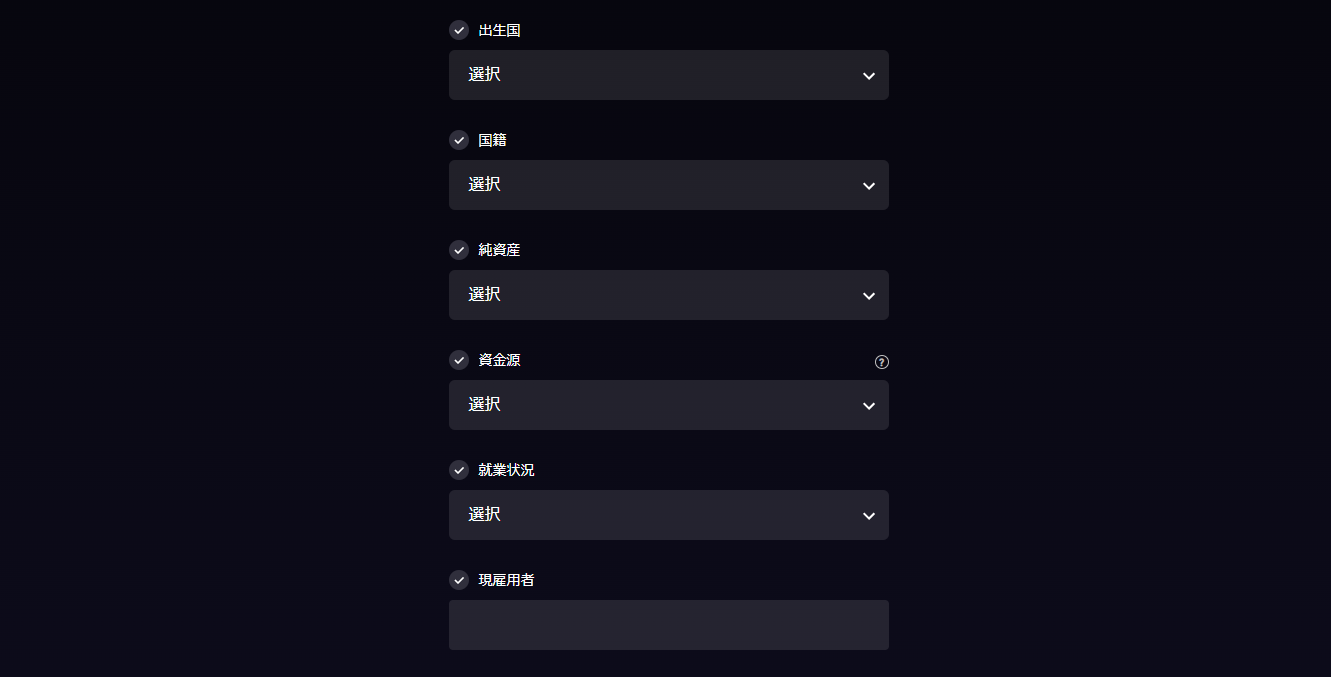Viewport: 1331px width, 677px height.
Task: Open the help question-mark icon for 資金源
Action: click(x=881, y=362)
